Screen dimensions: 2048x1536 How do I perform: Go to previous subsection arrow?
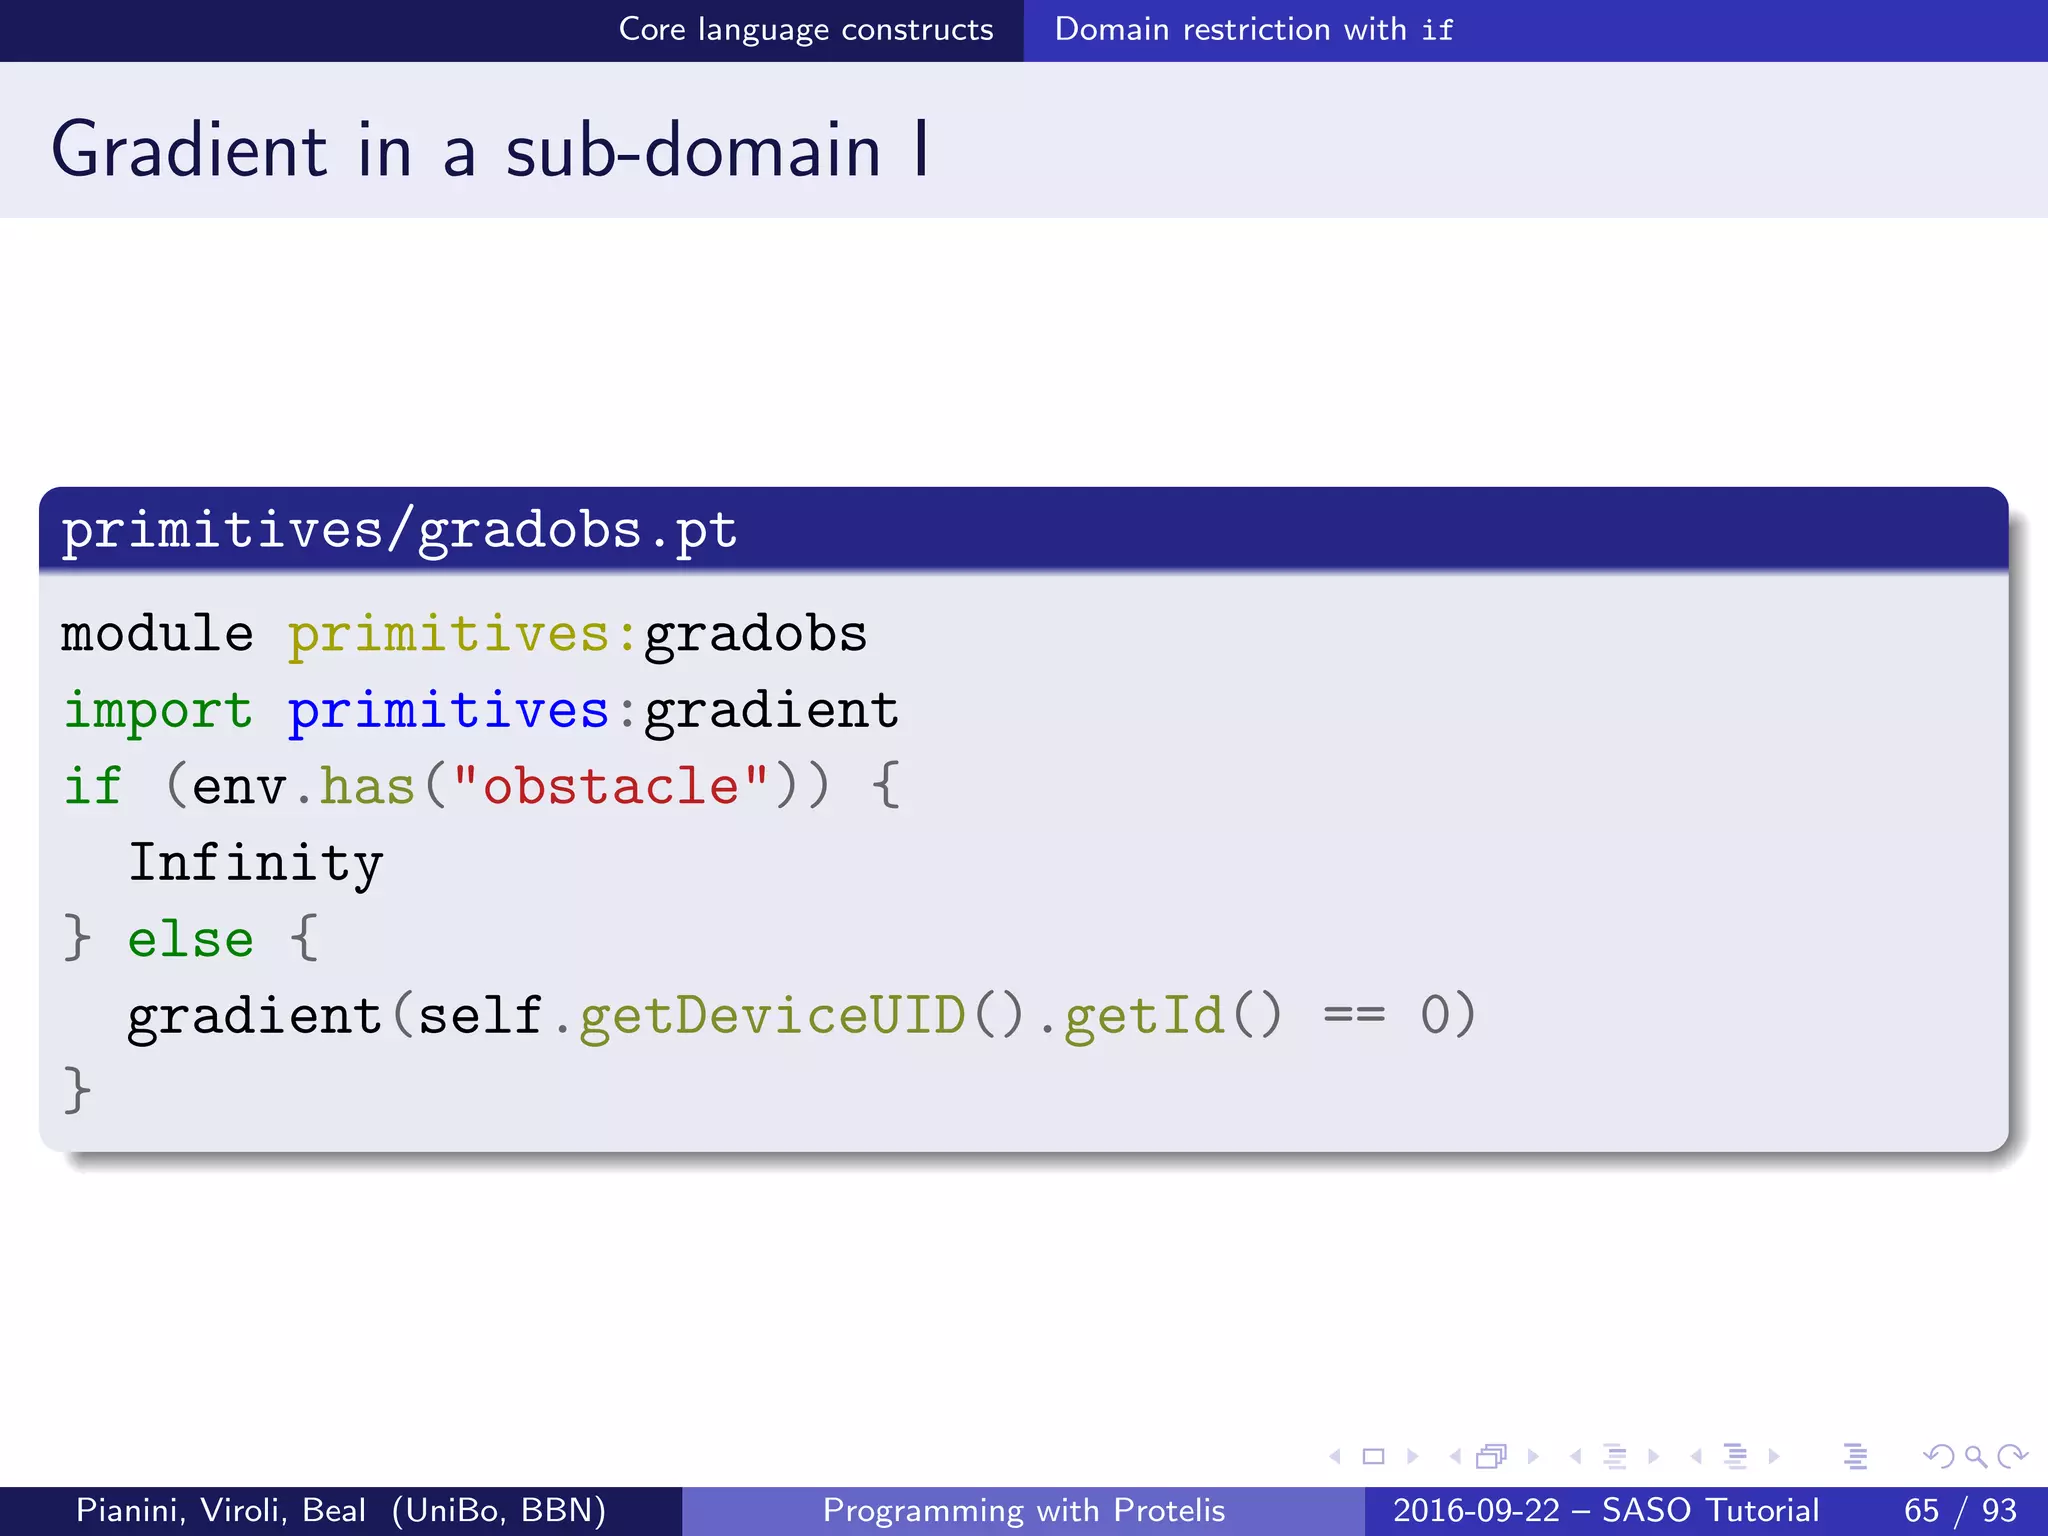tap(1576, 1456)
